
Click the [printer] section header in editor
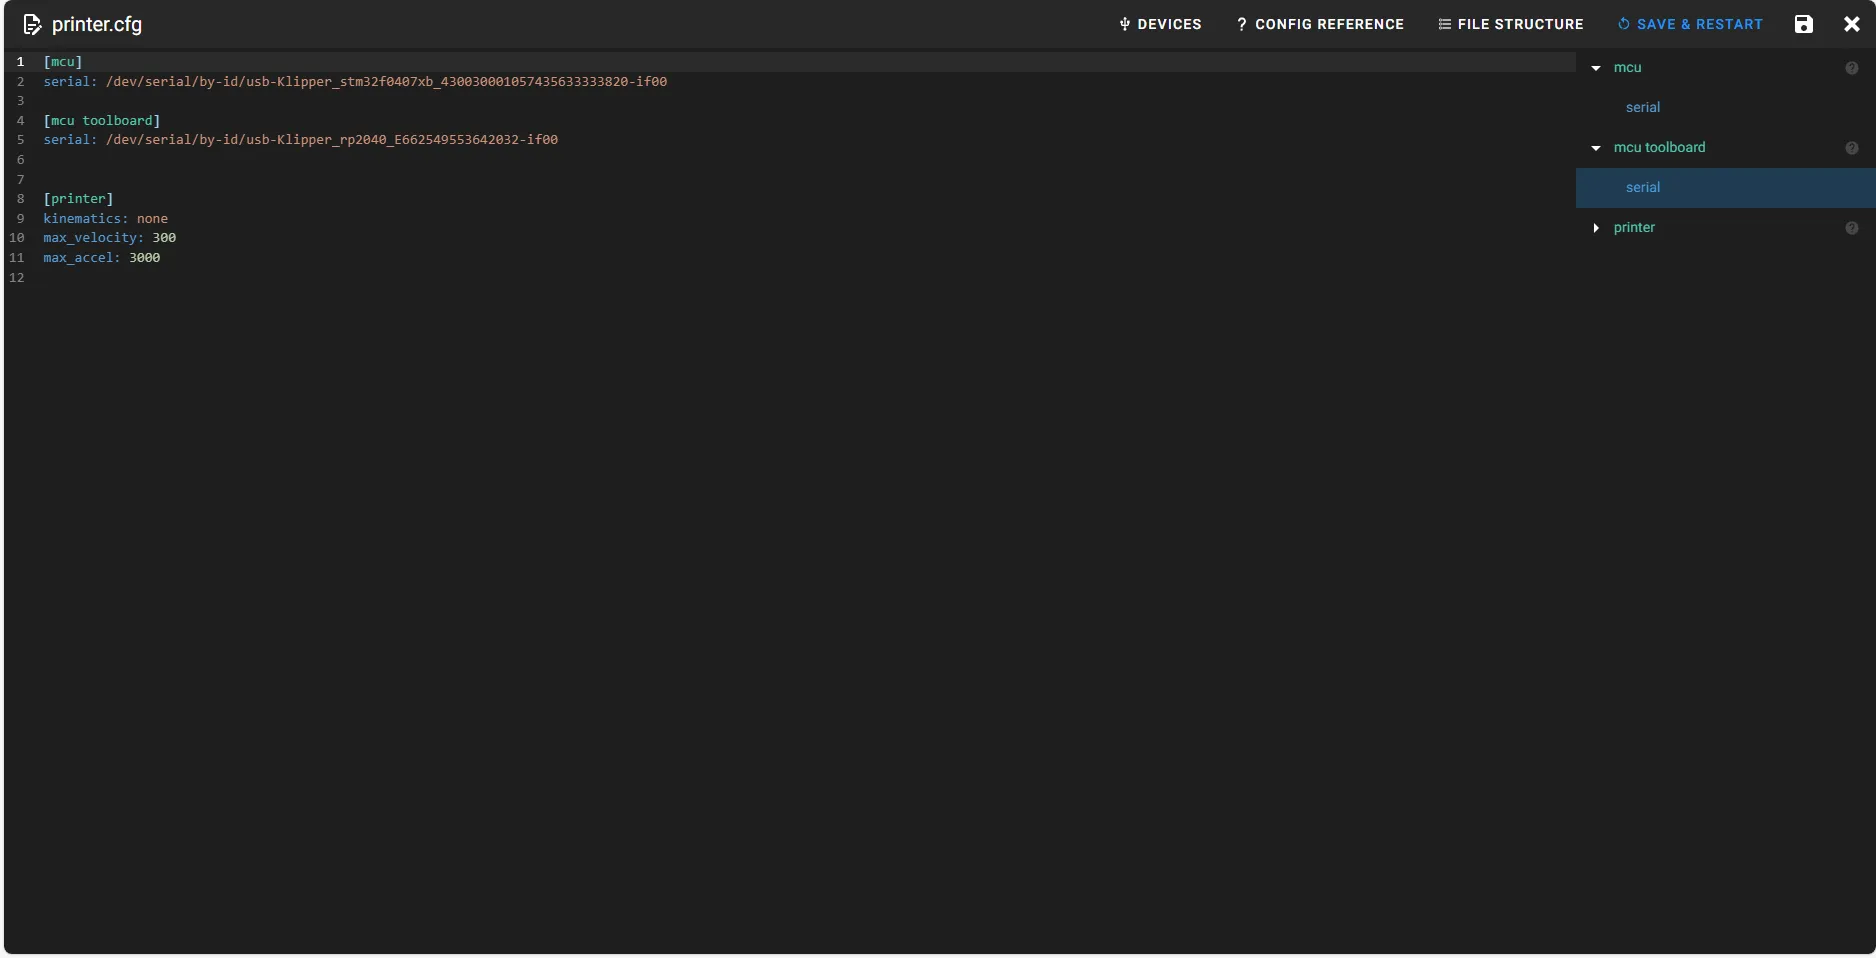click(78, 199)
